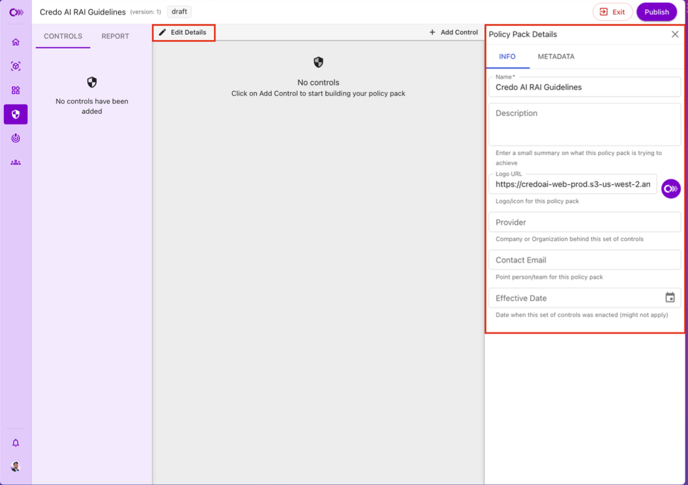
Task: Click the calendar icon in Effective Date
Action: coord(670,298)
